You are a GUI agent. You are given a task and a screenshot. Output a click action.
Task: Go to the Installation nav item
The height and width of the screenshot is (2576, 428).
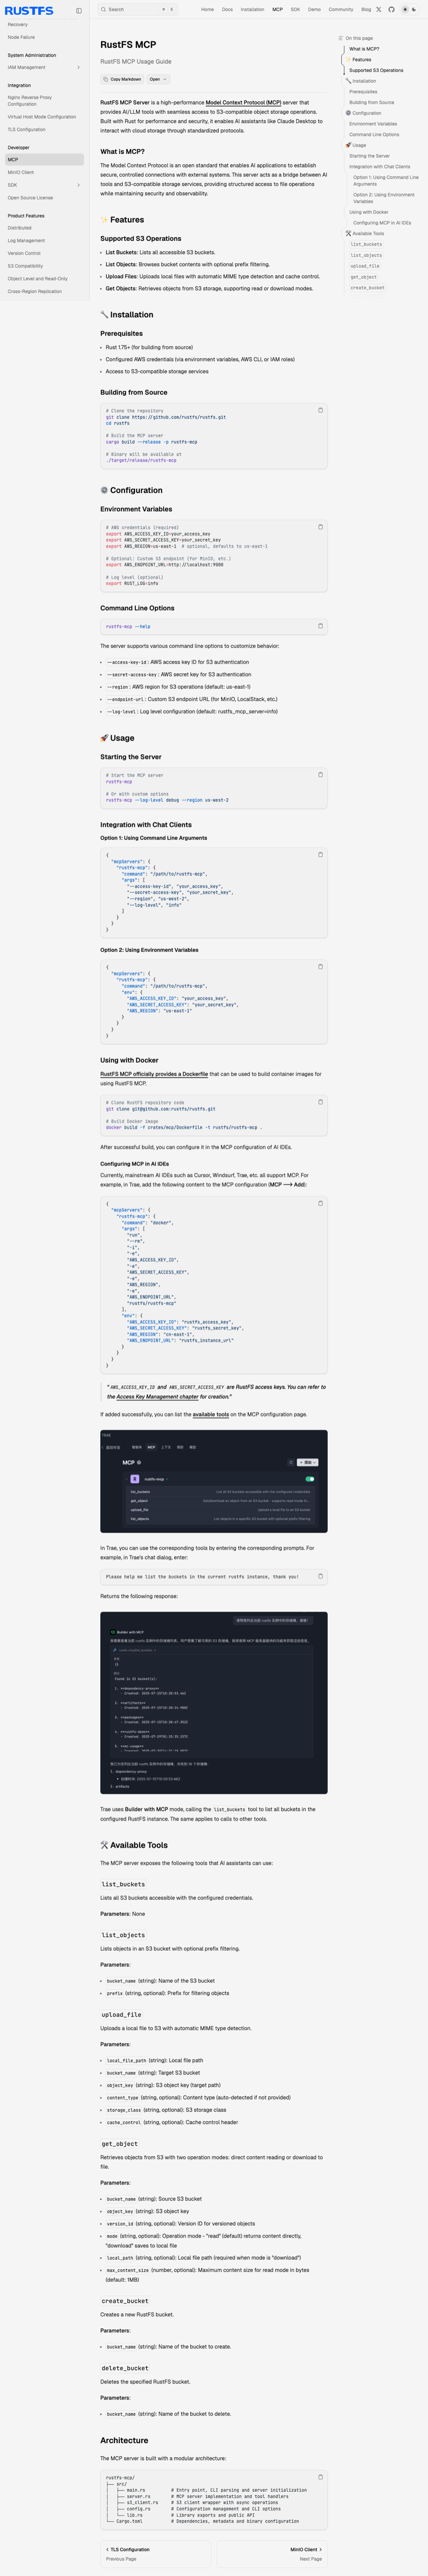coord(252,9)
